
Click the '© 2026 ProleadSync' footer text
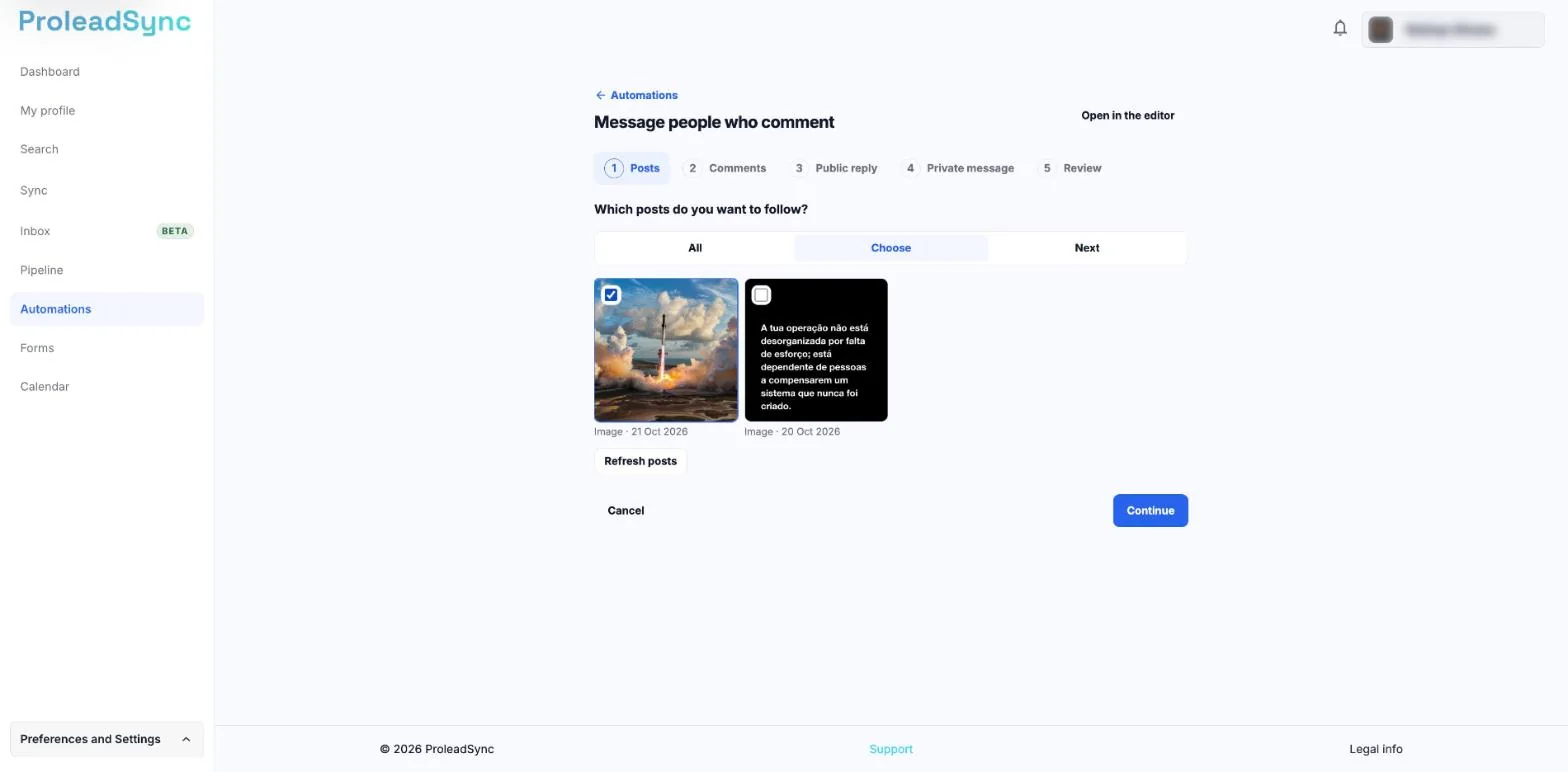click(437, 749)
